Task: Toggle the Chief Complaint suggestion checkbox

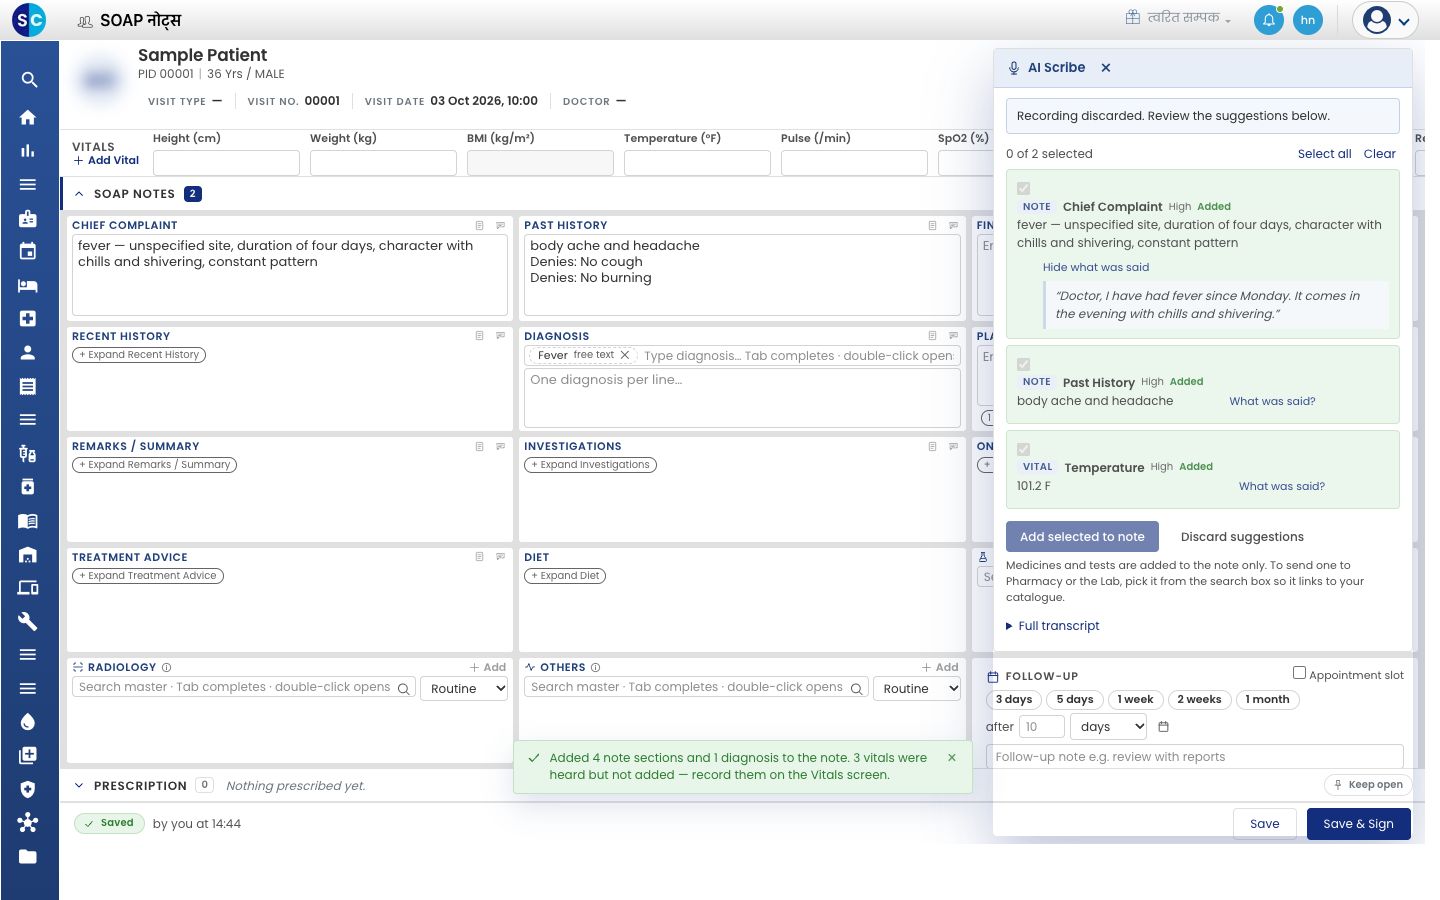Action: pyautogui.click(x=1023, y=188)
